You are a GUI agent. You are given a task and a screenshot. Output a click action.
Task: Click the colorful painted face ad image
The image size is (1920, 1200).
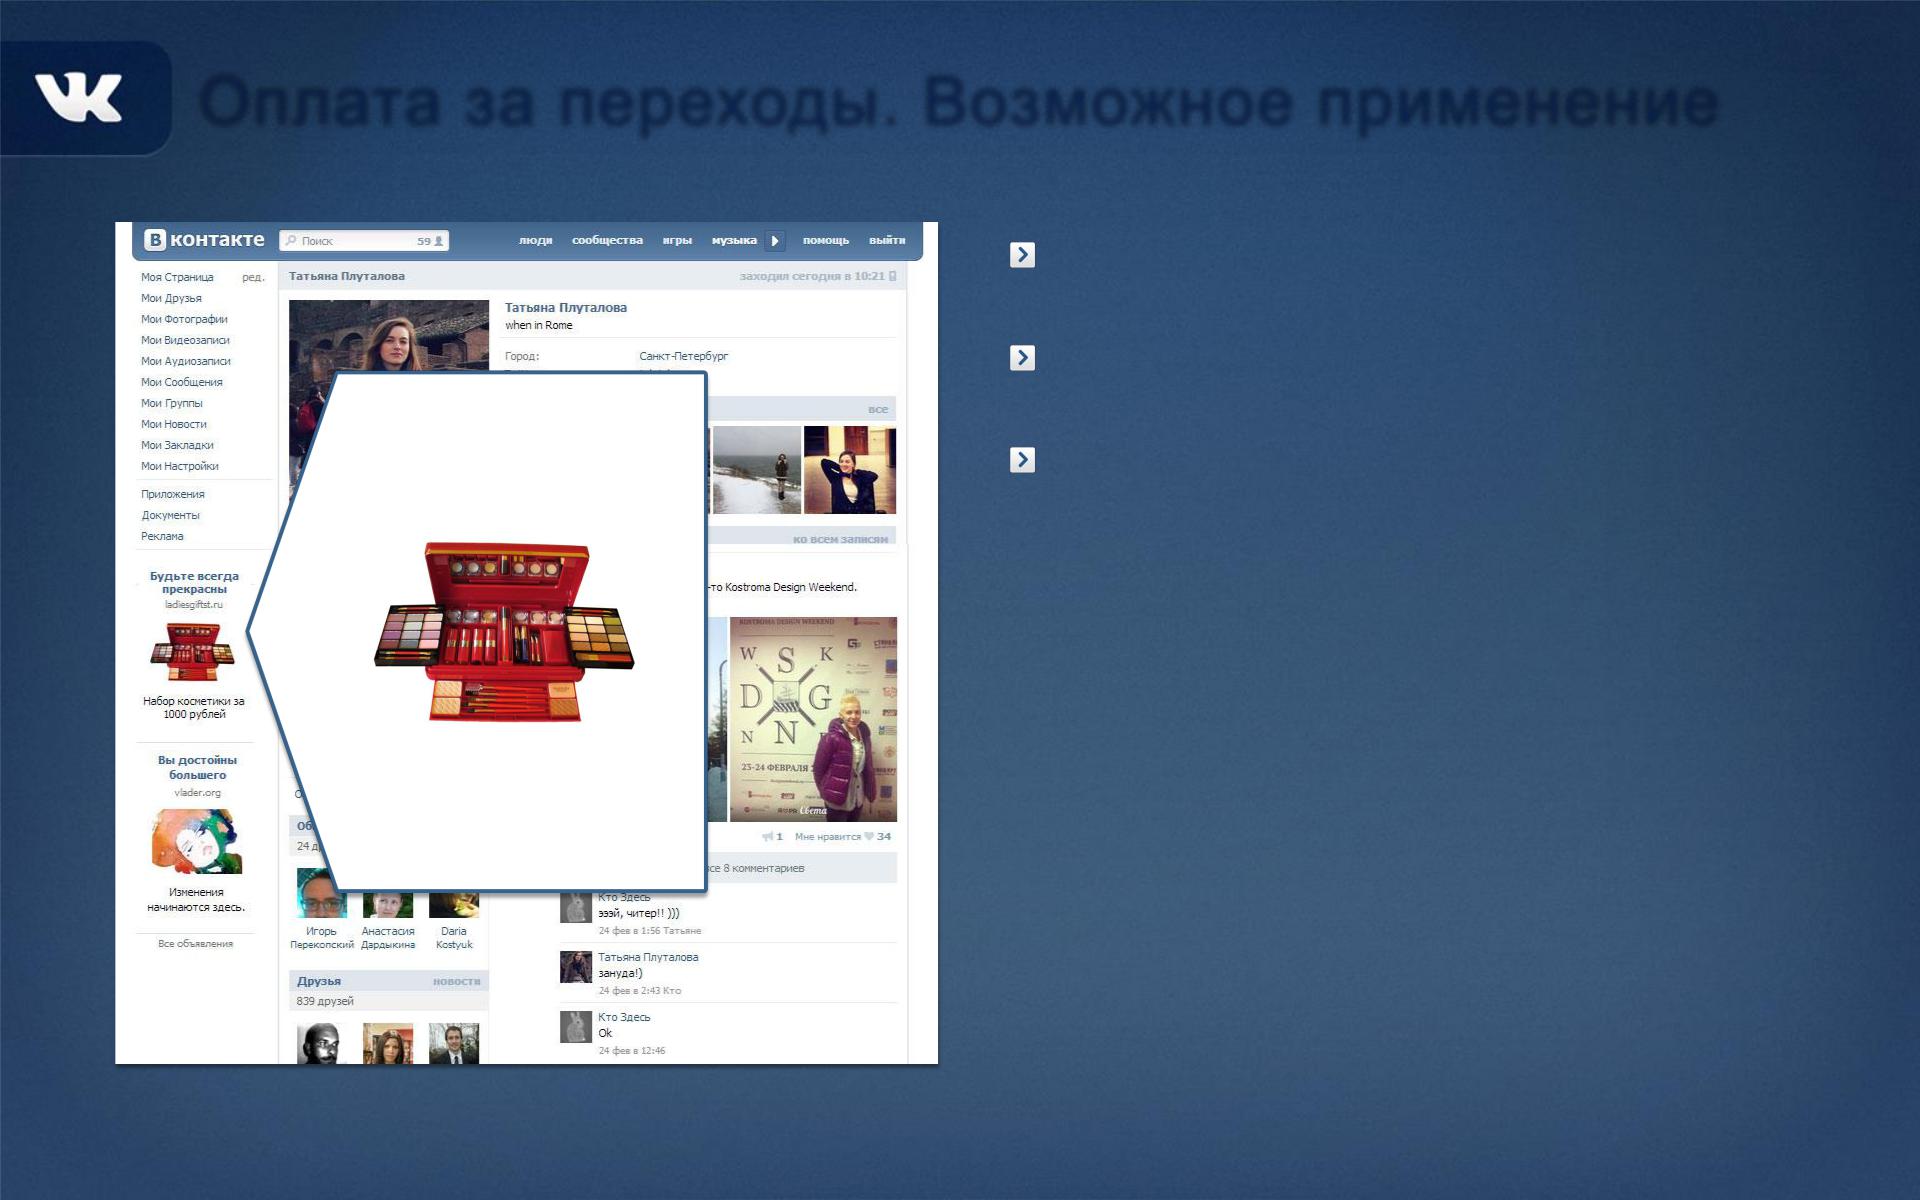pos(197,841)
